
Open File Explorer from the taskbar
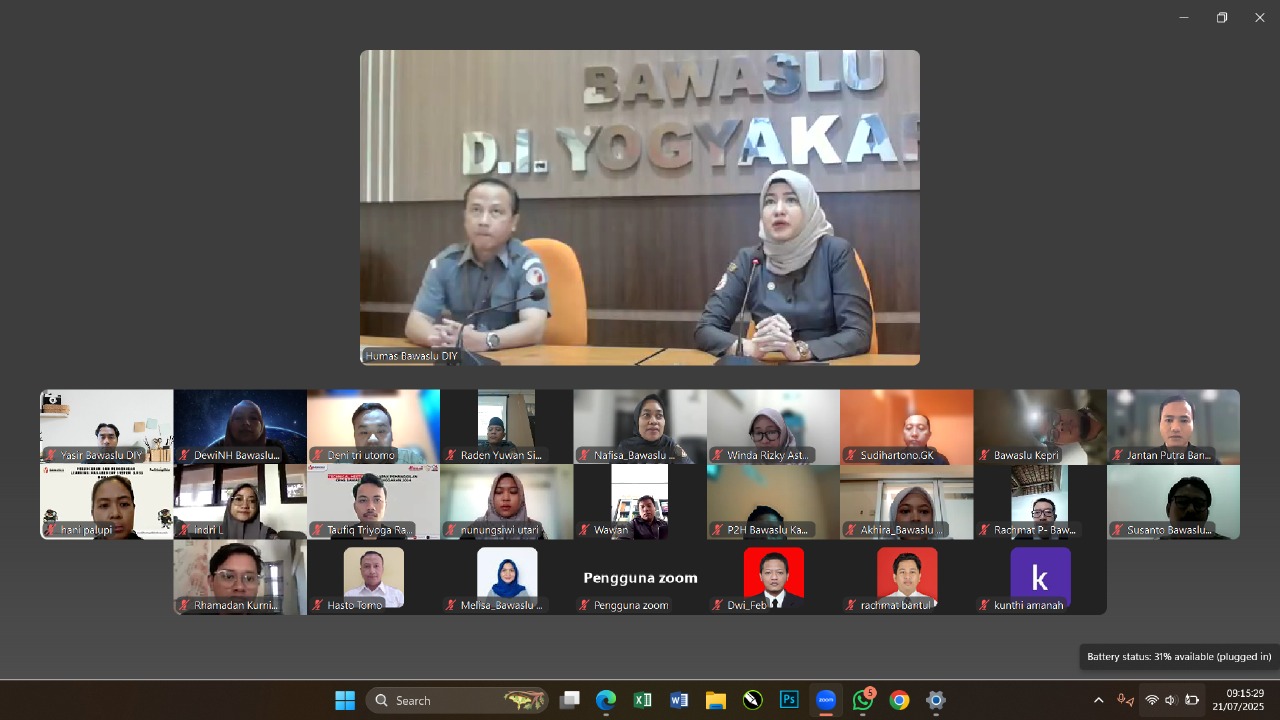[716, 700]
